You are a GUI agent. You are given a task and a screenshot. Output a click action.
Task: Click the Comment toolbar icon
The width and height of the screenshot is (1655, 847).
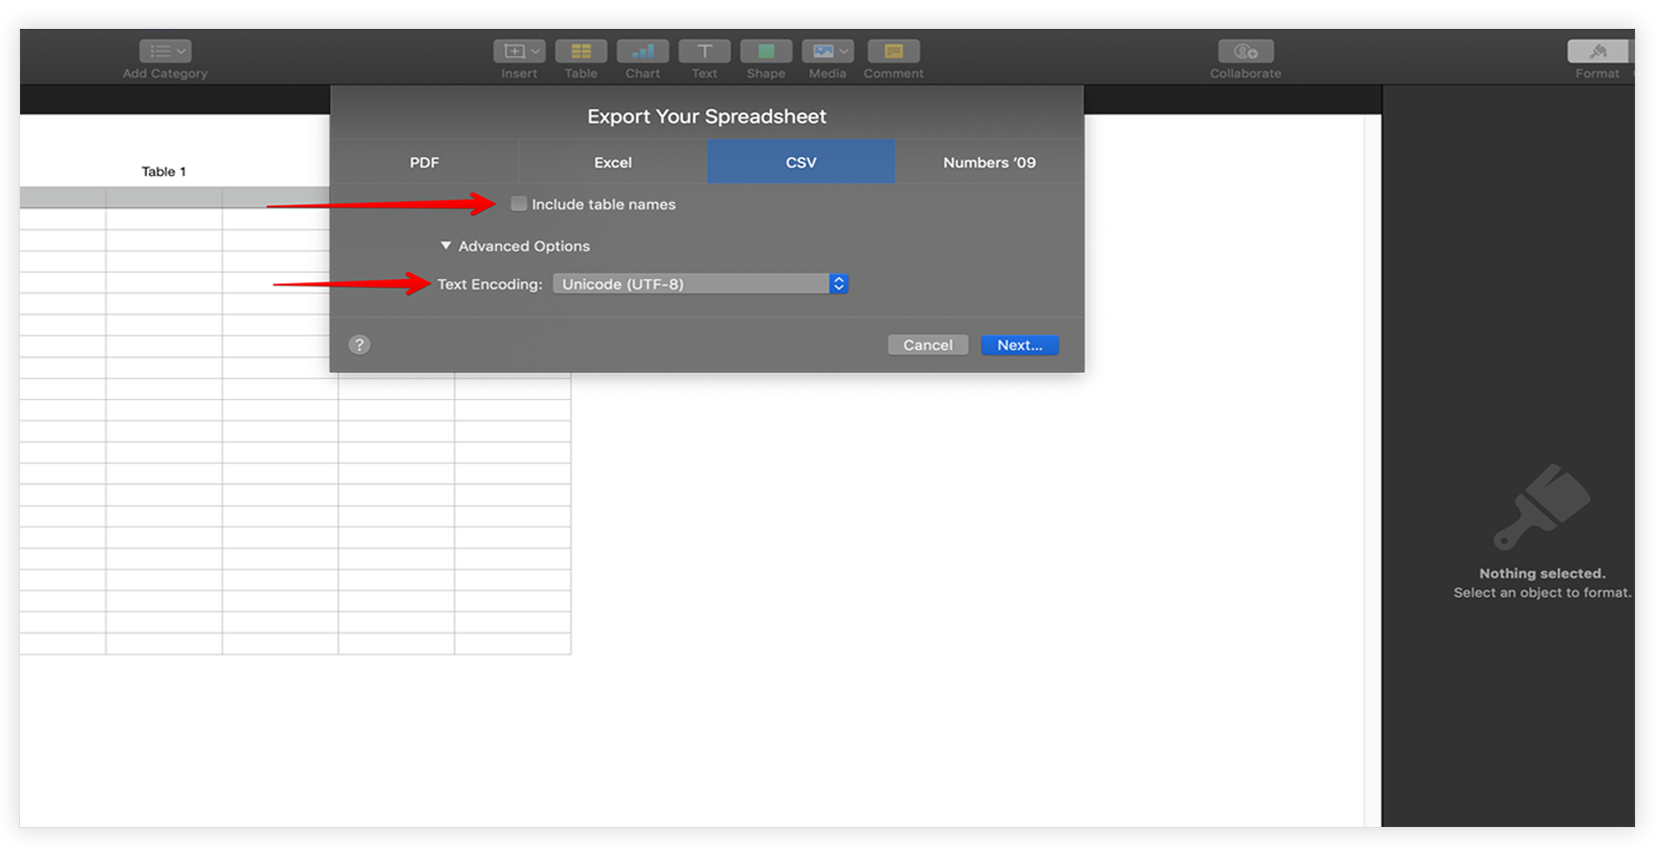(893, 51)
